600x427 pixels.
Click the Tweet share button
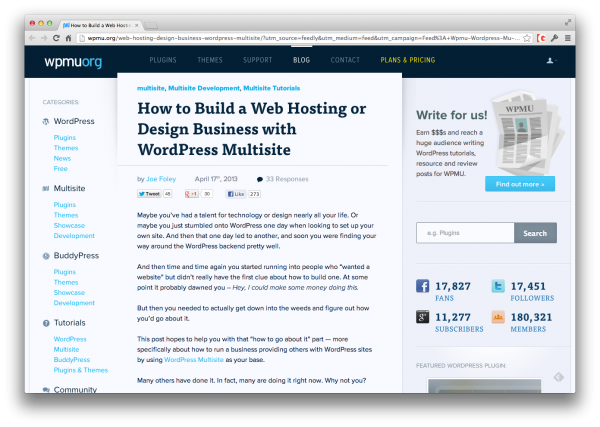pos(150,194)
